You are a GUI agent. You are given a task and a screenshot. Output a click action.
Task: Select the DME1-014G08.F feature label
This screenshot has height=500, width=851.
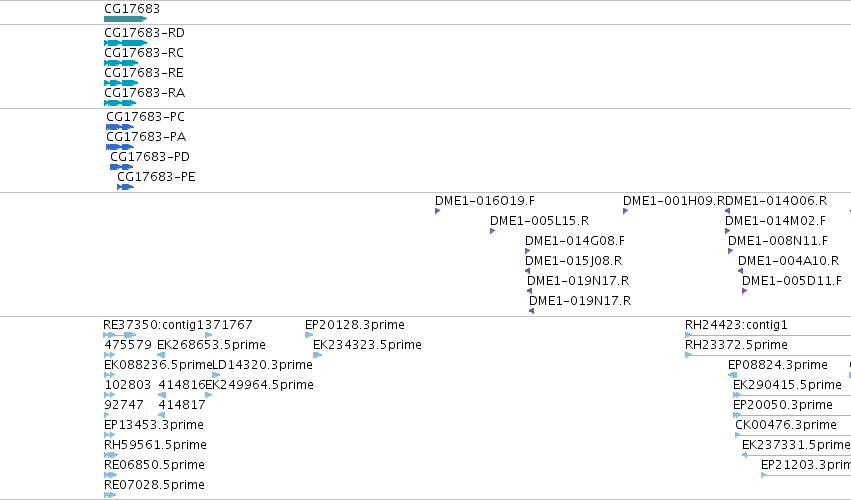575,240
